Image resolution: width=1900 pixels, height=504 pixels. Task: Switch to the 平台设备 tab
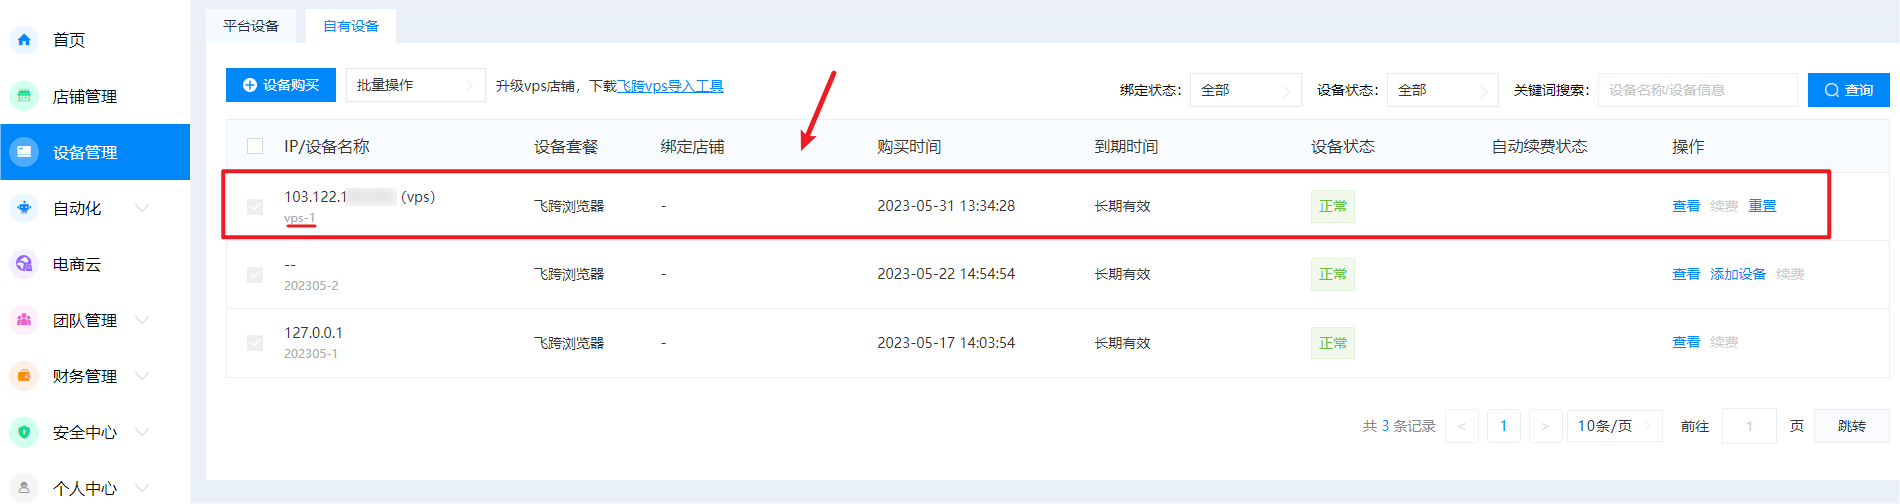click(251, 26)
